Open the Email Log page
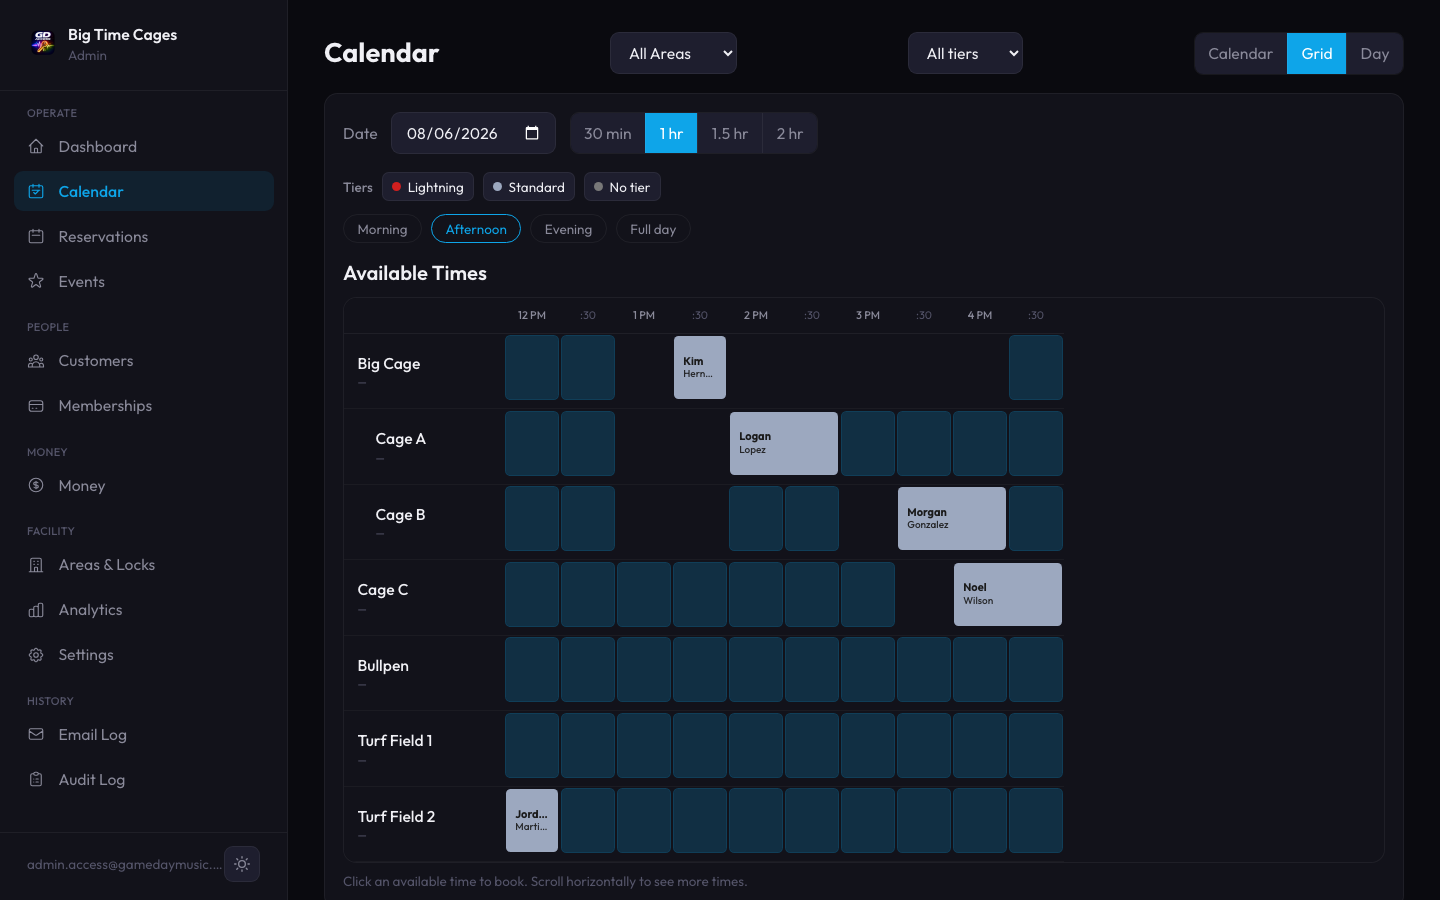 coord(144,734)
